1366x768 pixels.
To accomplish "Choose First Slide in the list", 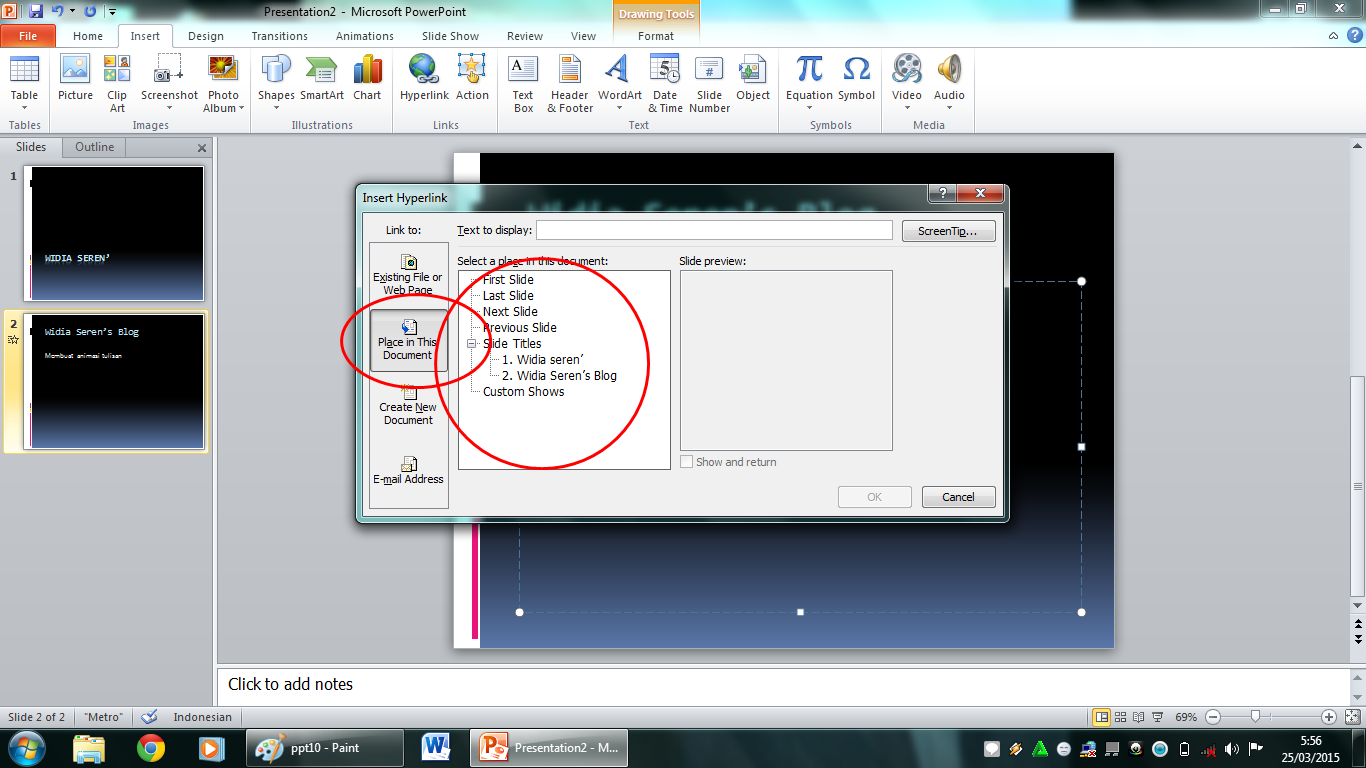I will coord(508,280).
